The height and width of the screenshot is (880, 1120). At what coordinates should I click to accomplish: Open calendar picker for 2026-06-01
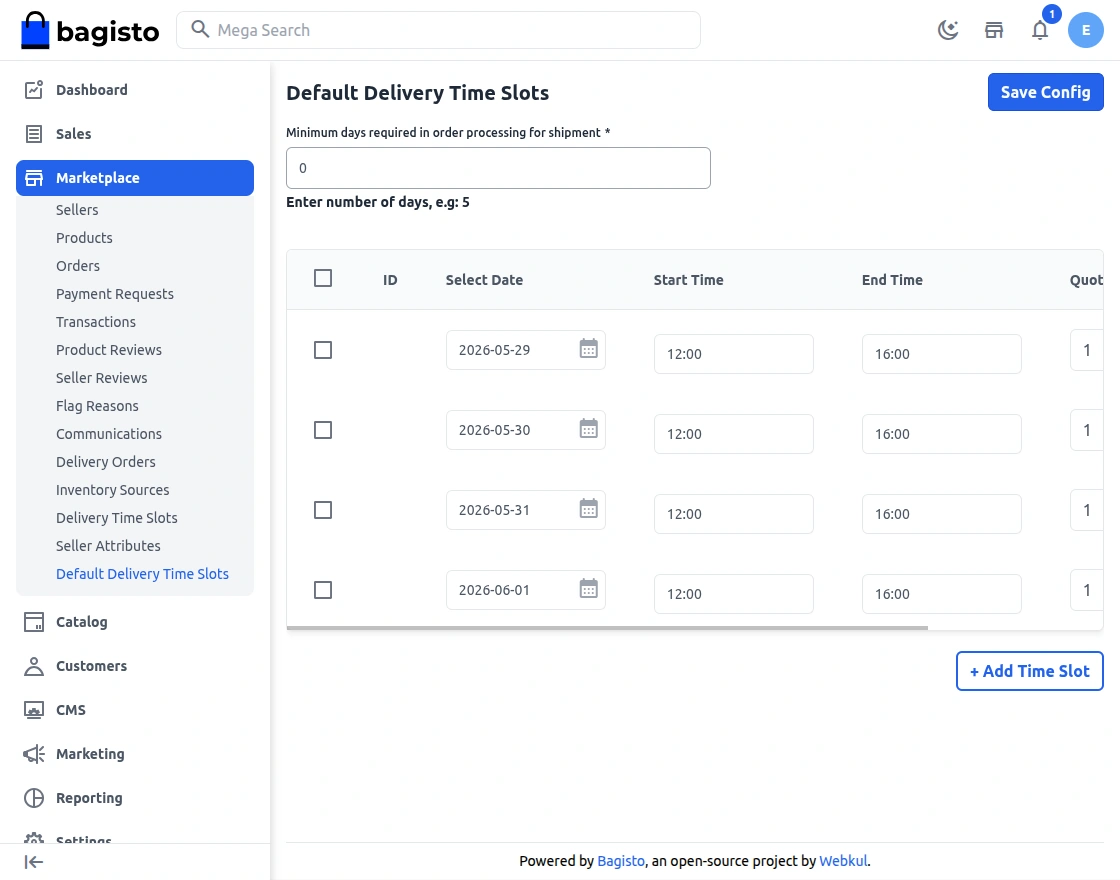[589, 589]
